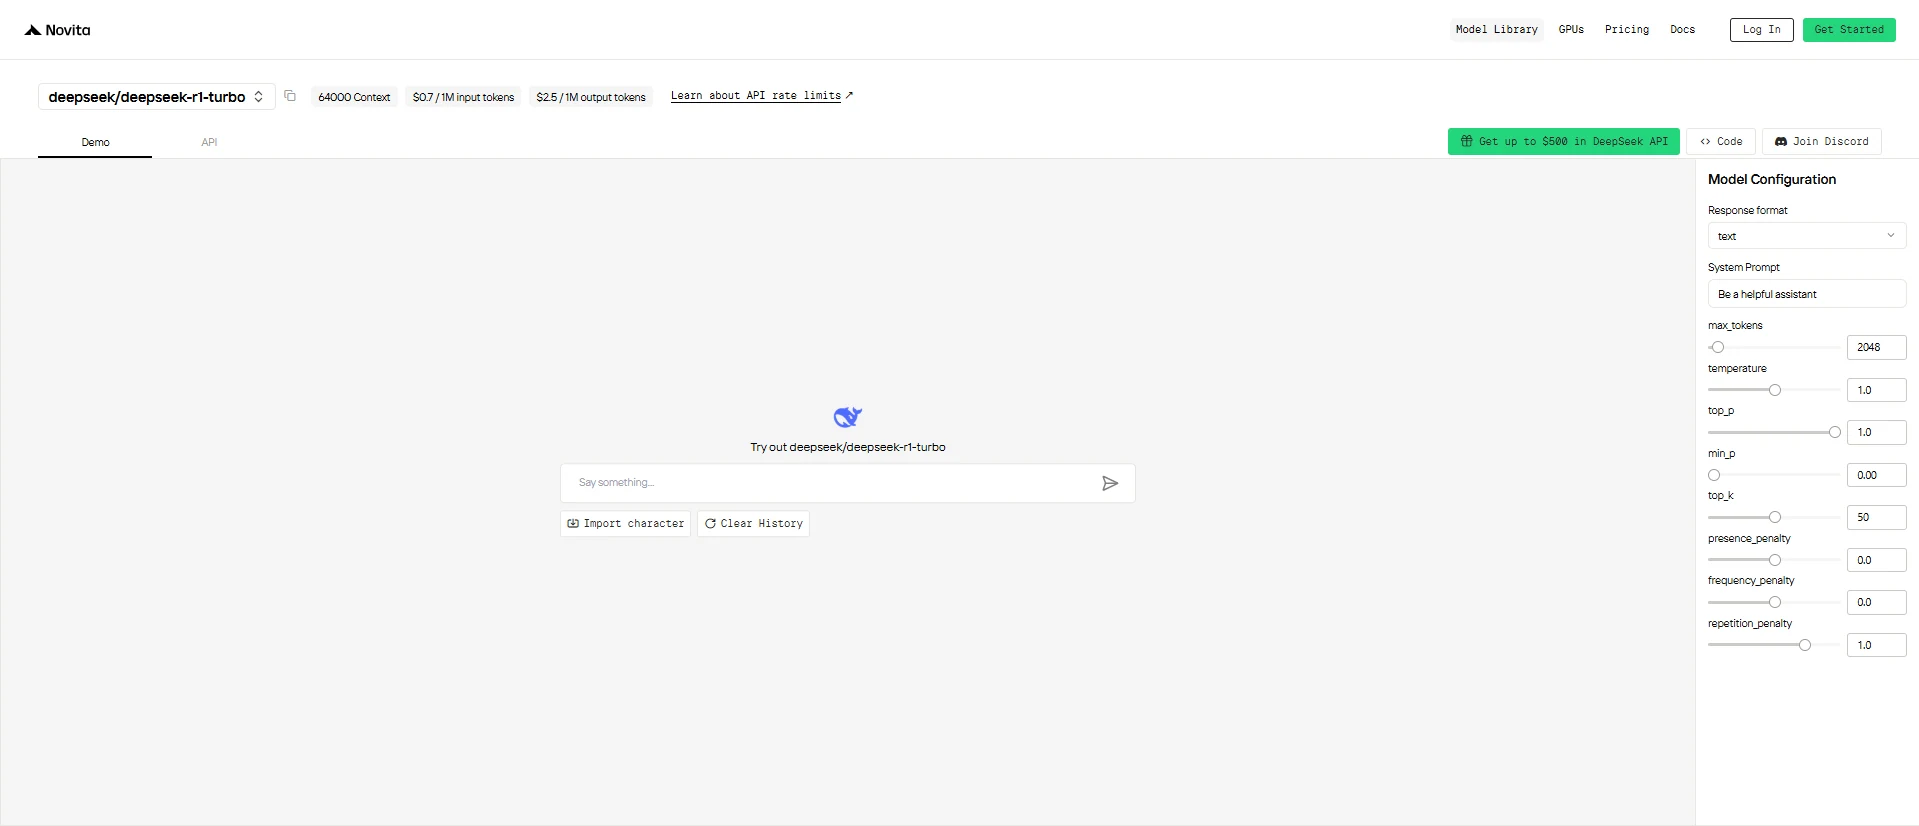Click the Clear History button
The height and width of the screenshot is (826, 1919).
[753, 524]
